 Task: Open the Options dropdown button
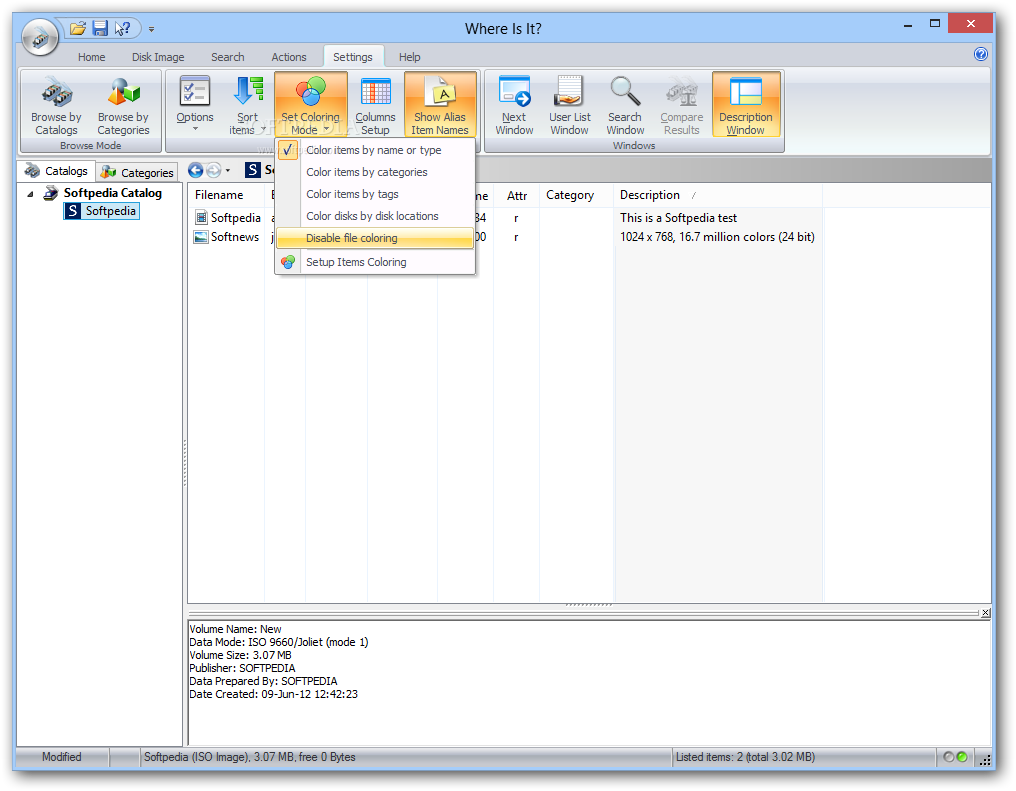(194, 106)
